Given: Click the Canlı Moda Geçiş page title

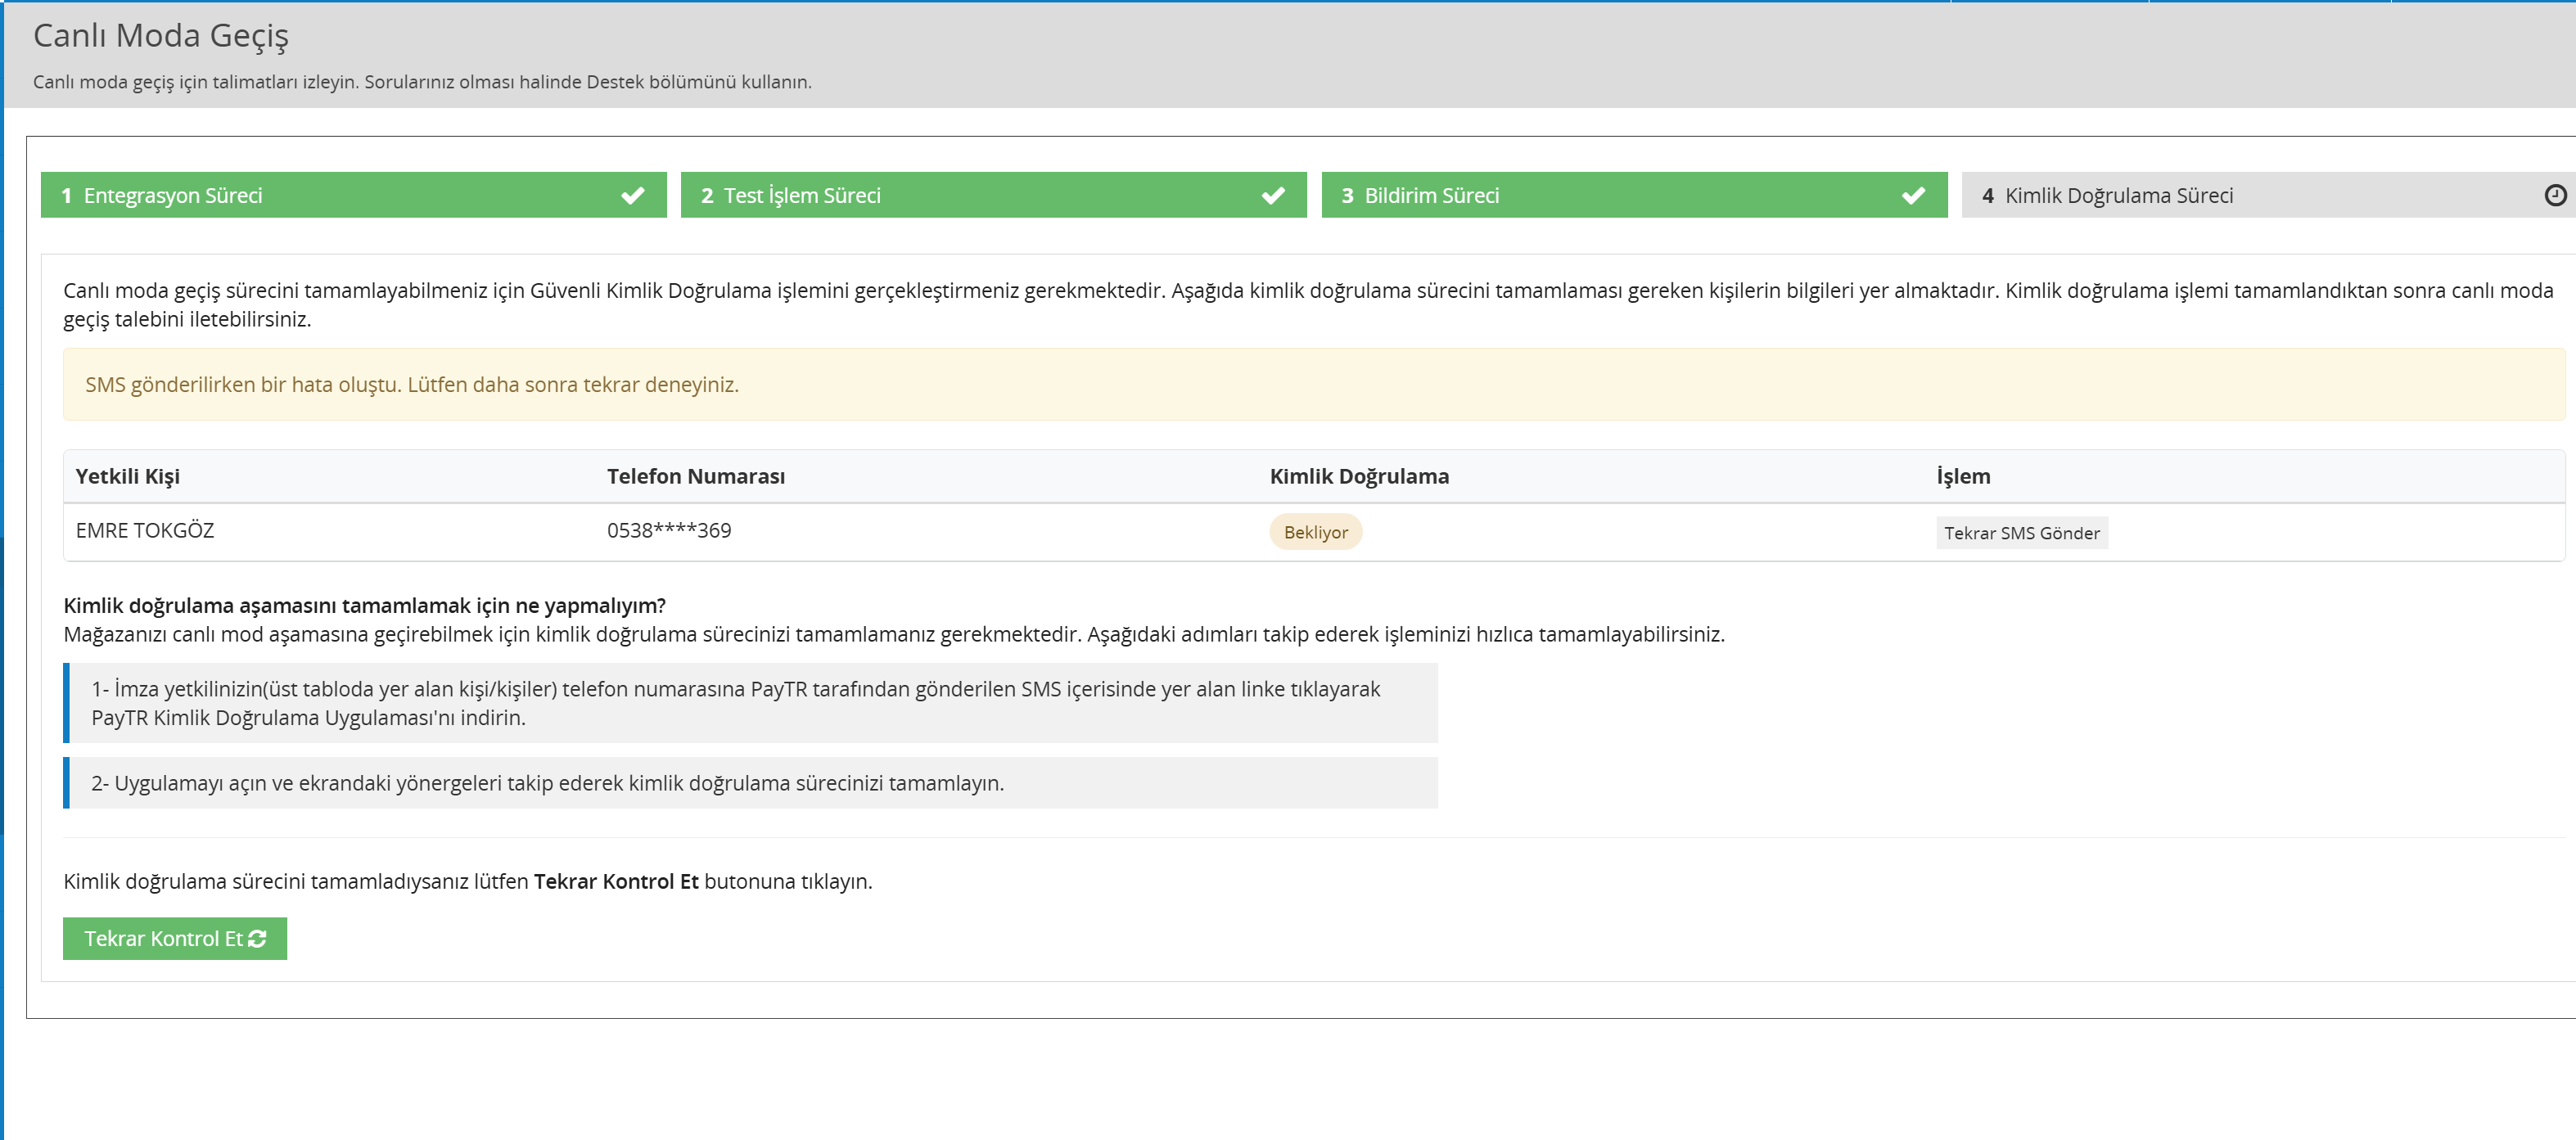Looking at the screenshot, I should [161, 36].
